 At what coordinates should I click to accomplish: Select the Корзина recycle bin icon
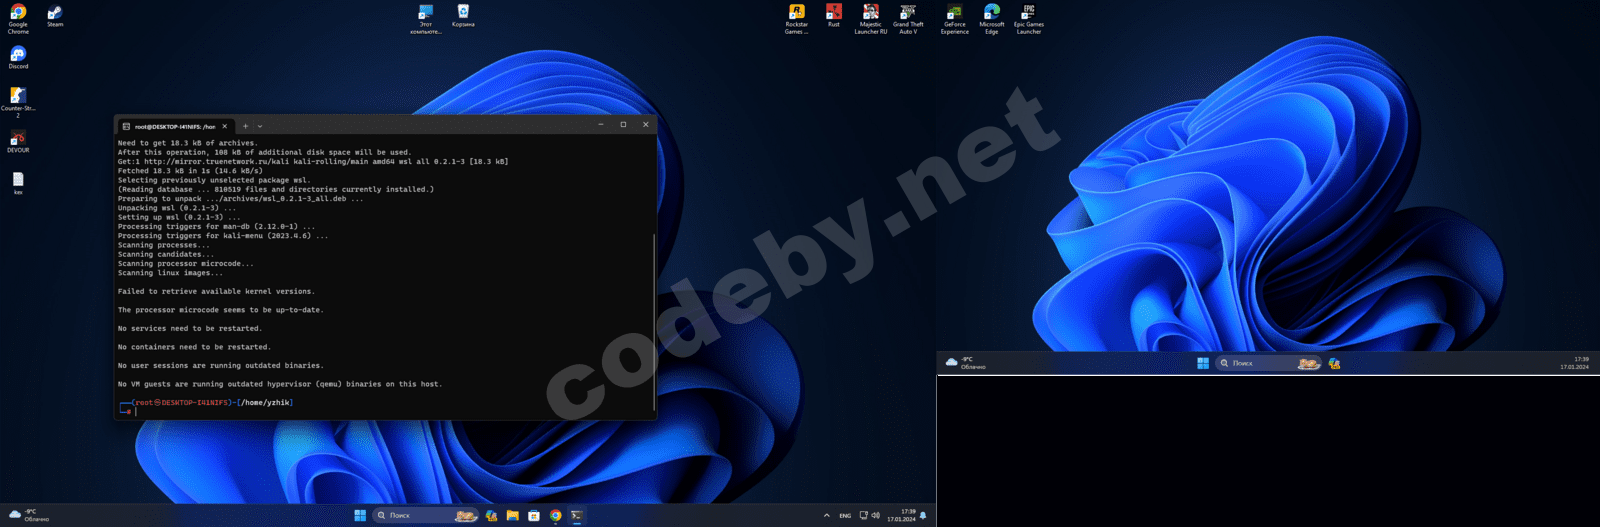point(463,15)
